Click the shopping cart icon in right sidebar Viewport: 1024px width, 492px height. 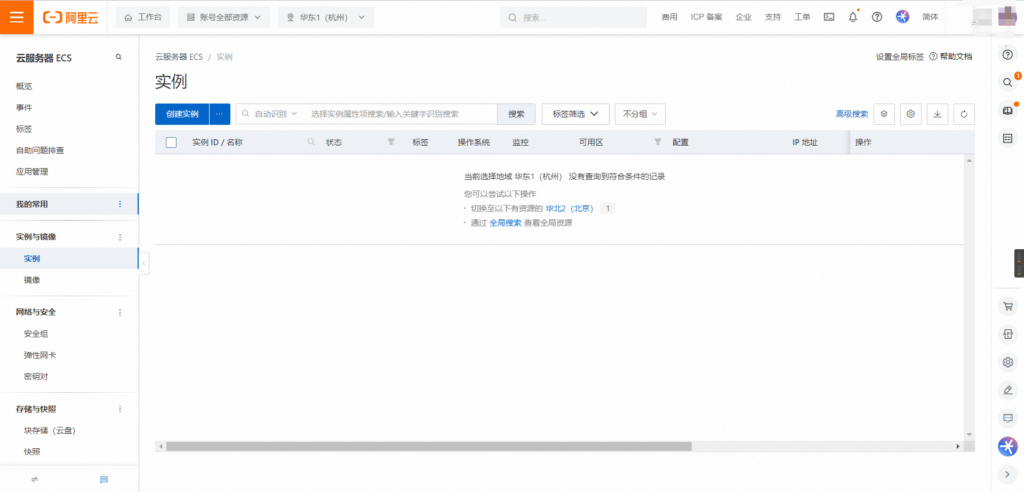coord(1007,307)
